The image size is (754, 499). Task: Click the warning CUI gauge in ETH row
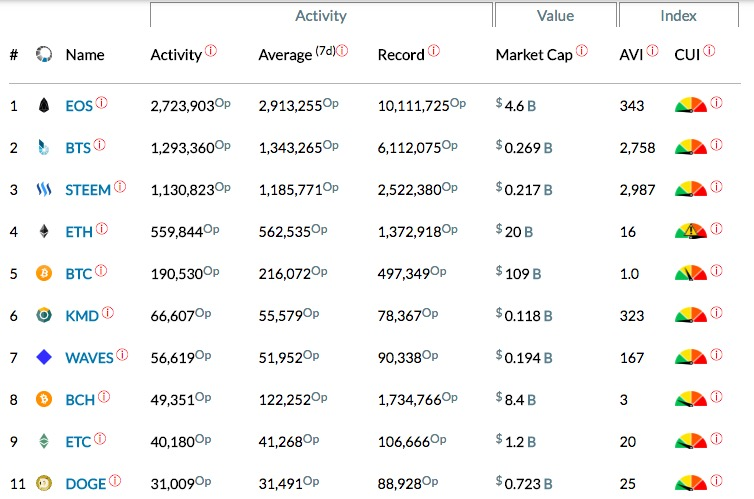(x=691, y=231)
